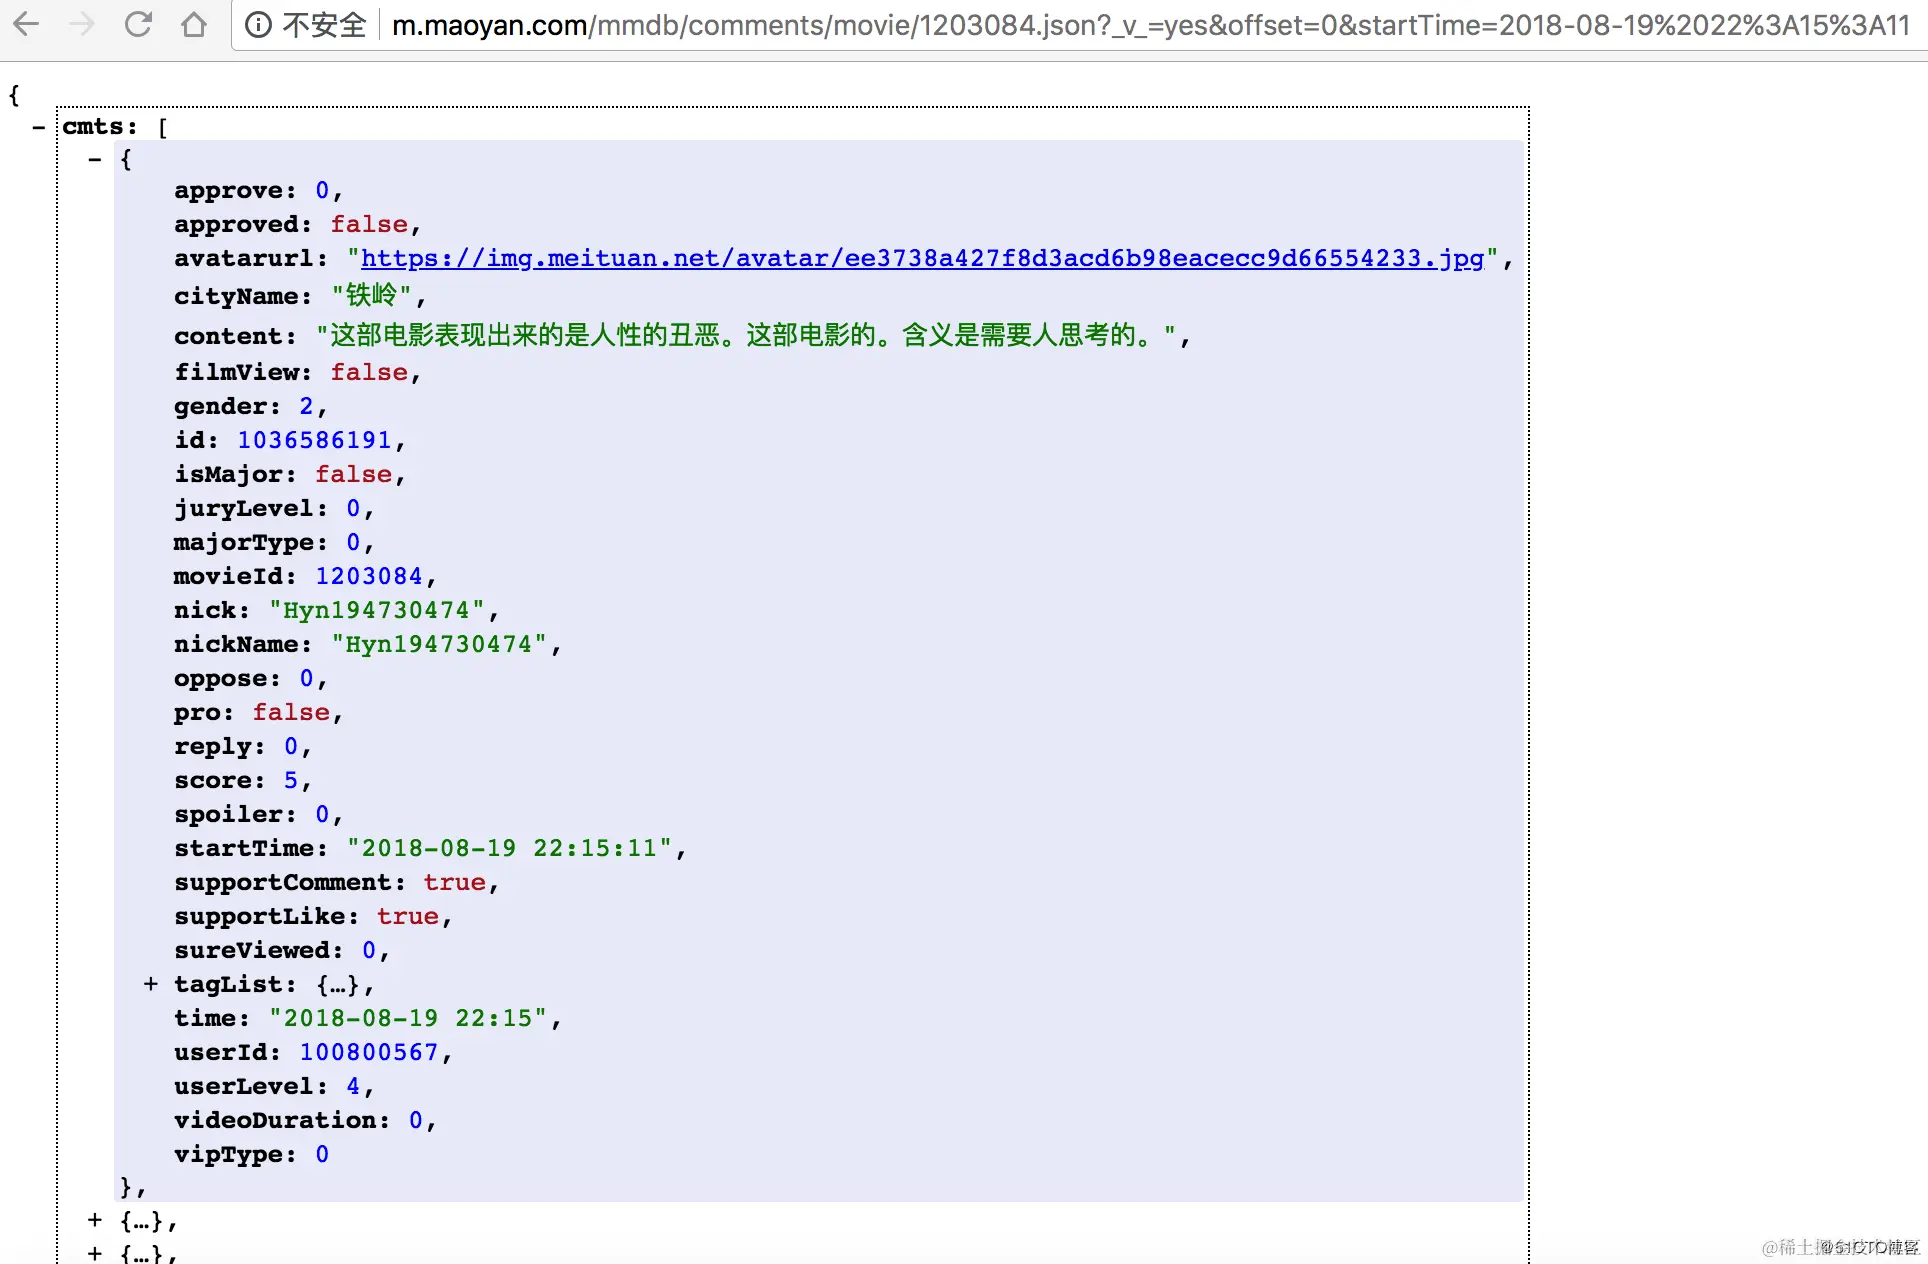The image size is (1928, 1264).
Task: Go to home page icon
Action: click(x=194, y=24)
